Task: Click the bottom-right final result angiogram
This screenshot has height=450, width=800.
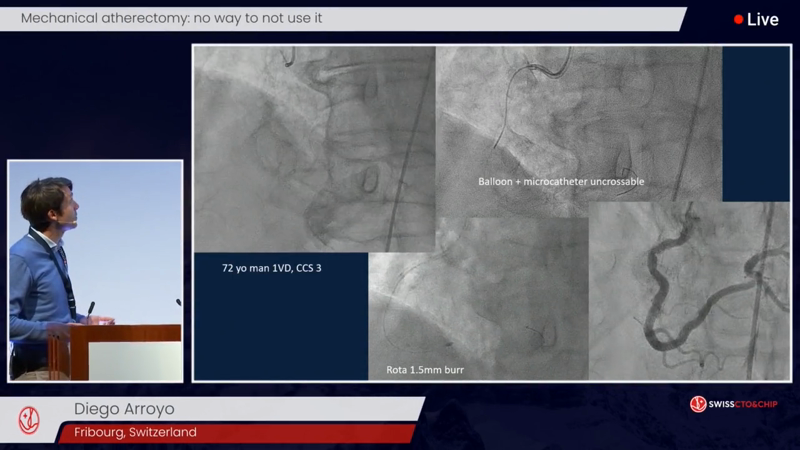Action: click(690, 292)
